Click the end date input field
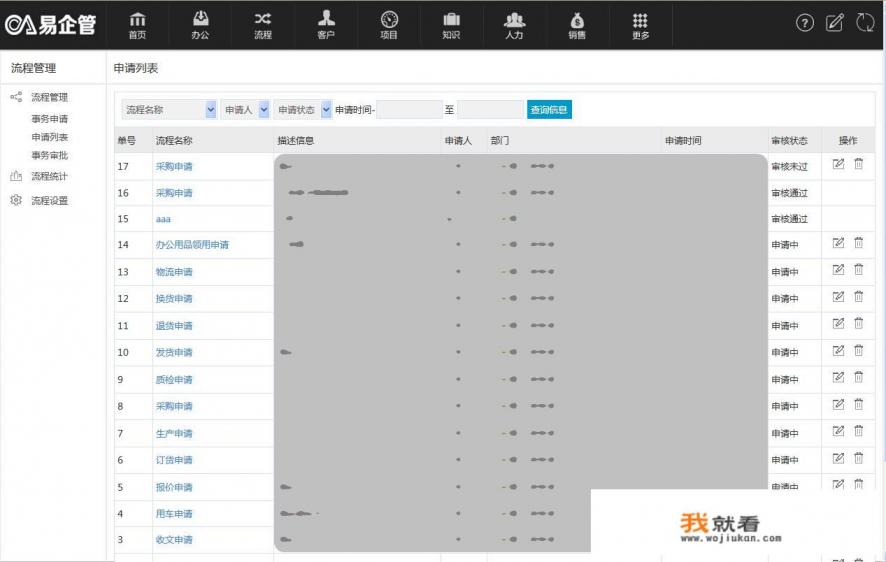The width and height of the screenshot is (886, 562). (490, 110)
